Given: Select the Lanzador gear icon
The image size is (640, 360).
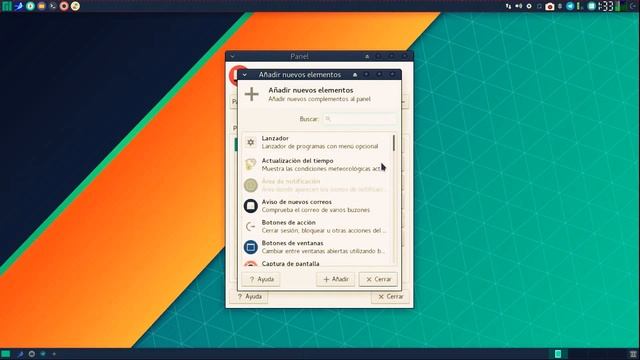Looking at the screenshot, I should point(251,142).
